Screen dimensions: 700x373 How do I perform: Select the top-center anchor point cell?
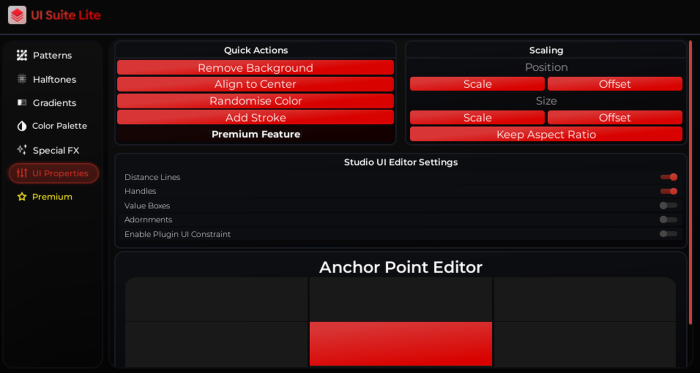click(401, 299)
